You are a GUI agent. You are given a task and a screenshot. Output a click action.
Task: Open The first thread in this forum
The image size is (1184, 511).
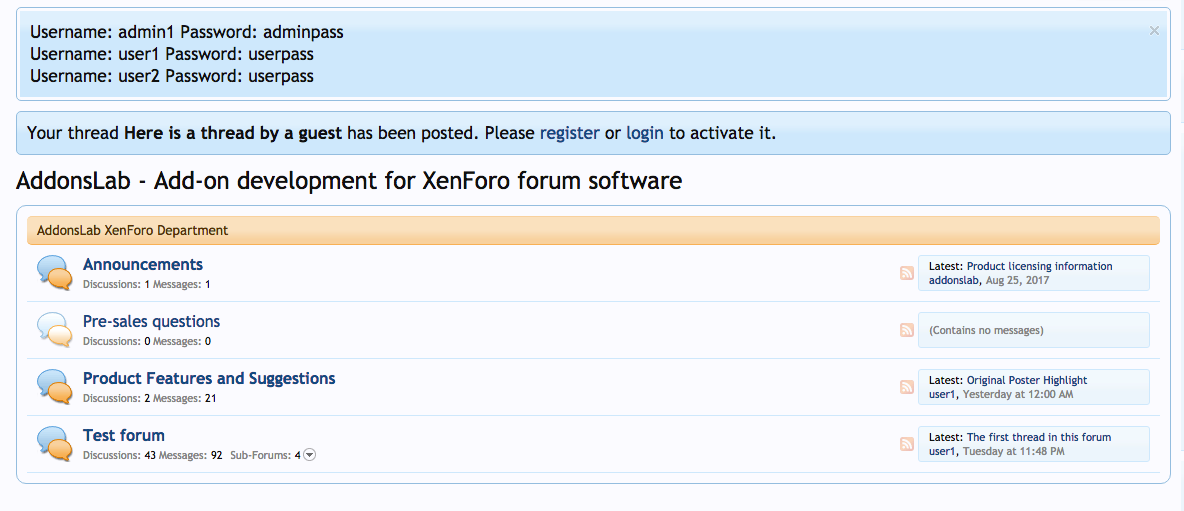click(x=1039, y=437)
